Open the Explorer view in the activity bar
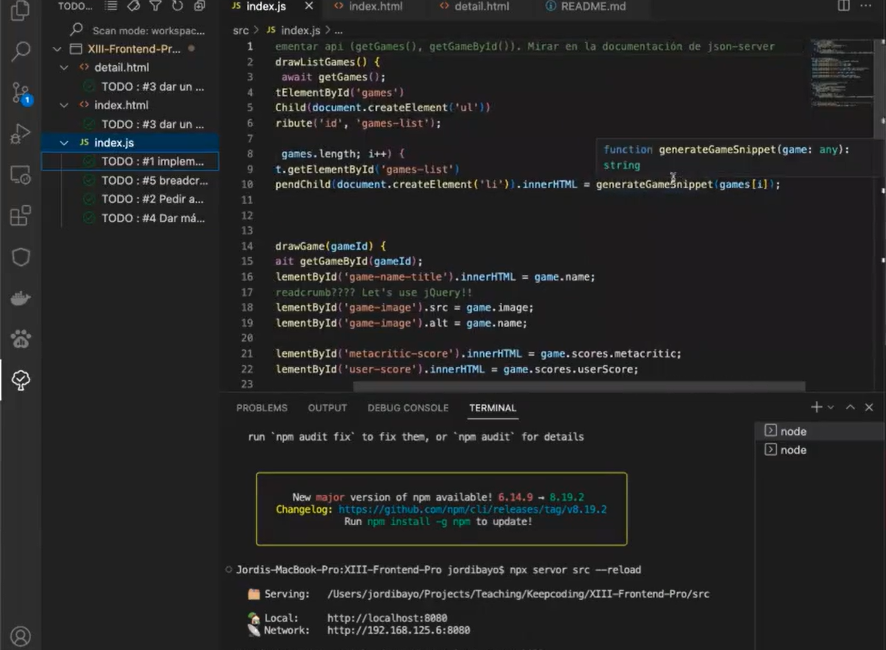Viewport: 886px width, 650px height. point(20,10)
